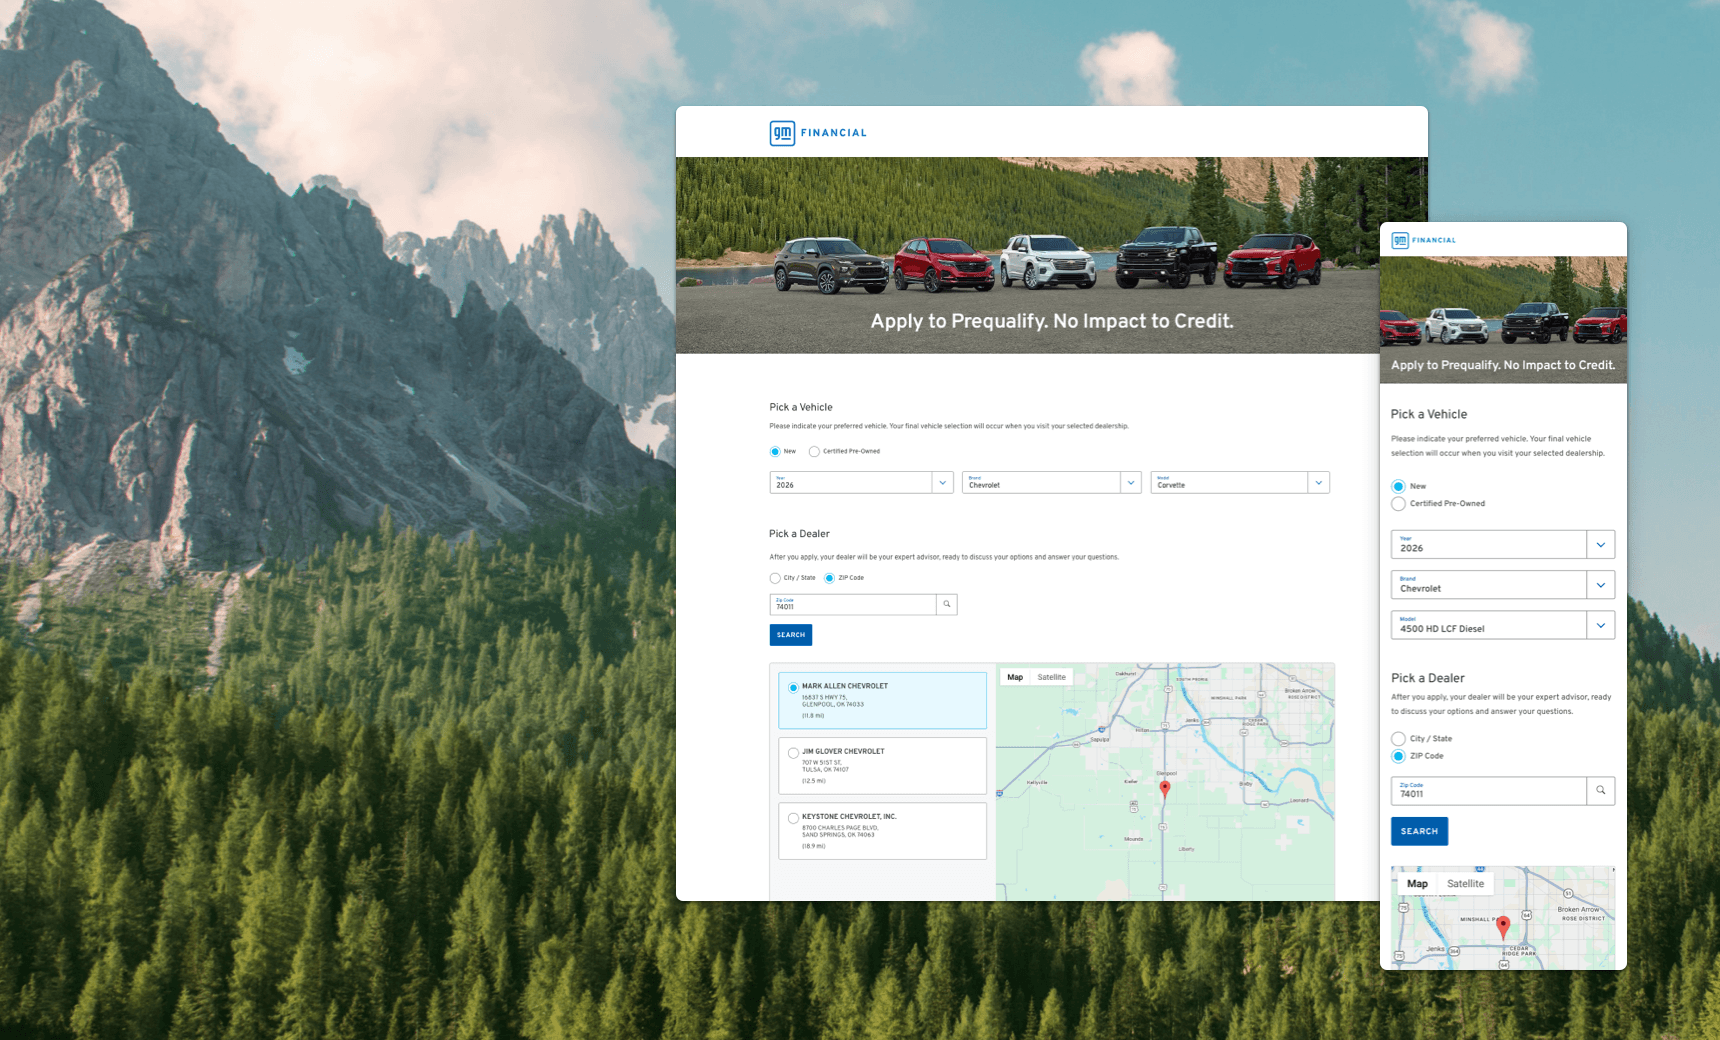Switch to Map tab in mobile map
This screenshot has width=1720, height=1040.
[x=1417, y=884]
